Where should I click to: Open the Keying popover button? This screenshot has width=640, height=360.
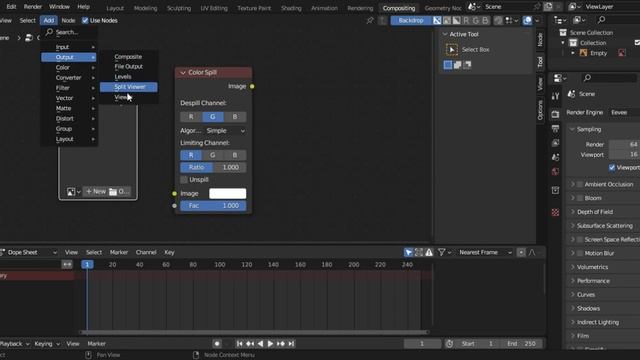(47, 344)
